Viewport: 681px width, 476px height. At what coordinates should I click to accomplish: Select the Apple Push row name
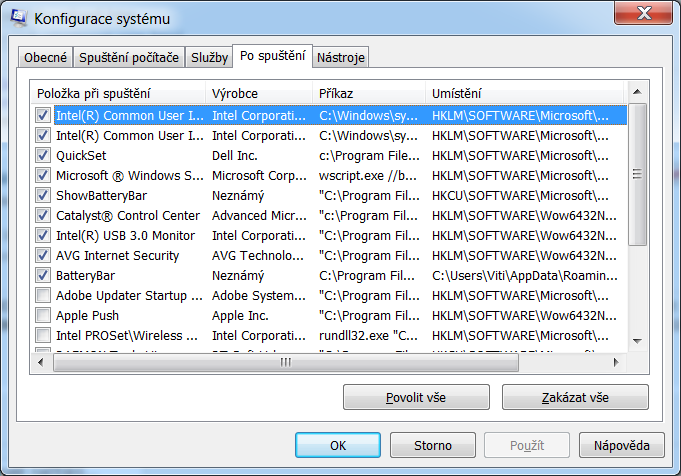click(x=87, y=315)
